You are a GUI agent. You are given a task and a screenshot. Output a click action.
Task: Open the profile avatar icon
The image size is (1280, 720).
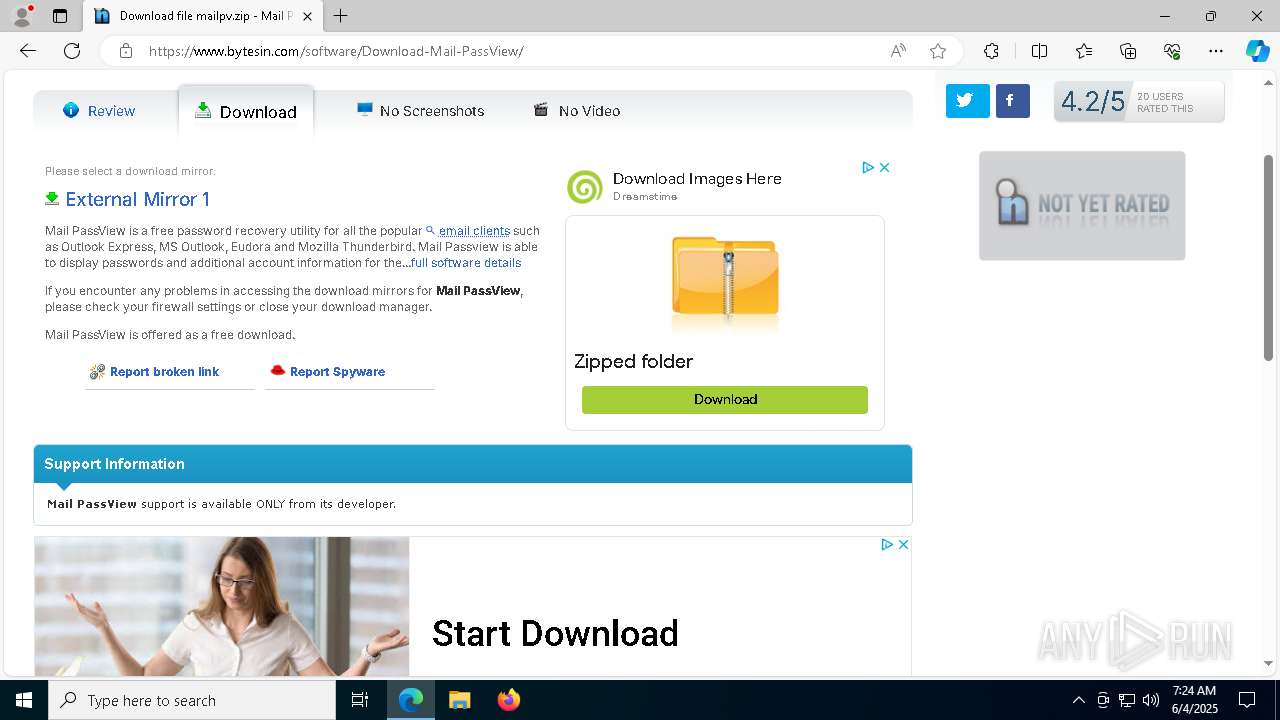pos(22,16)
